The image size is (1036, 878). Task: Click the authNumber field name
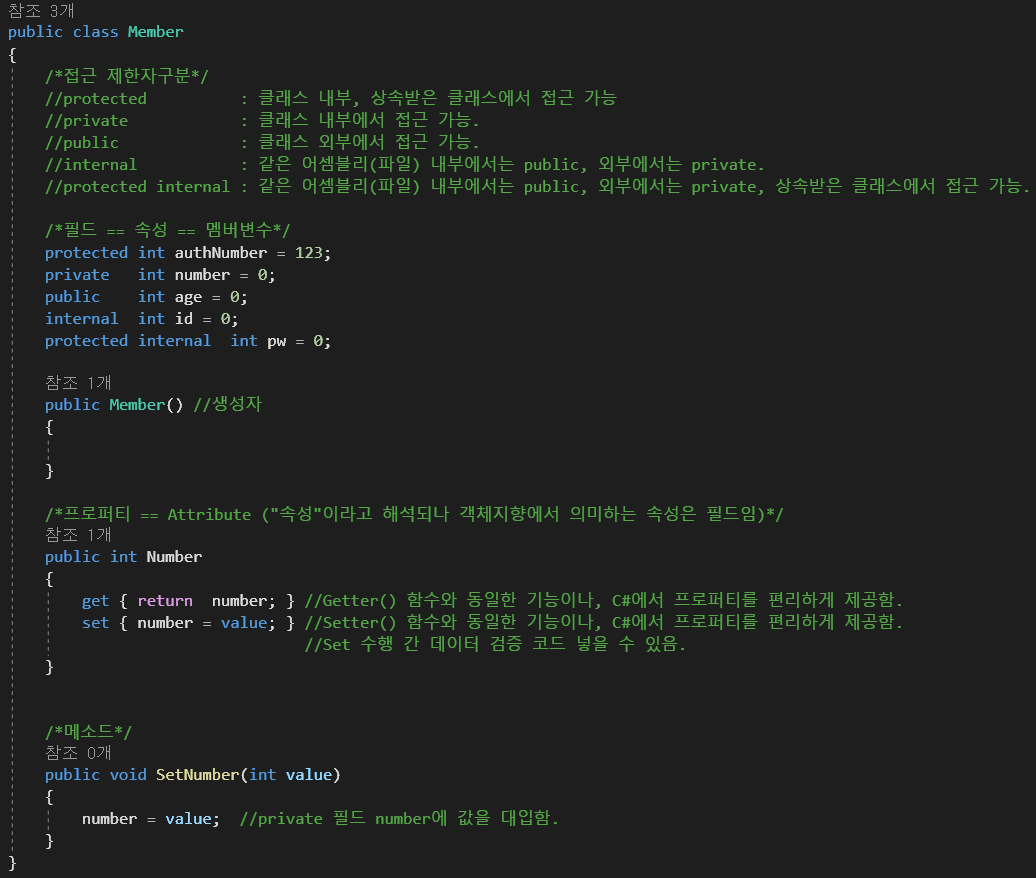(221, 253)
